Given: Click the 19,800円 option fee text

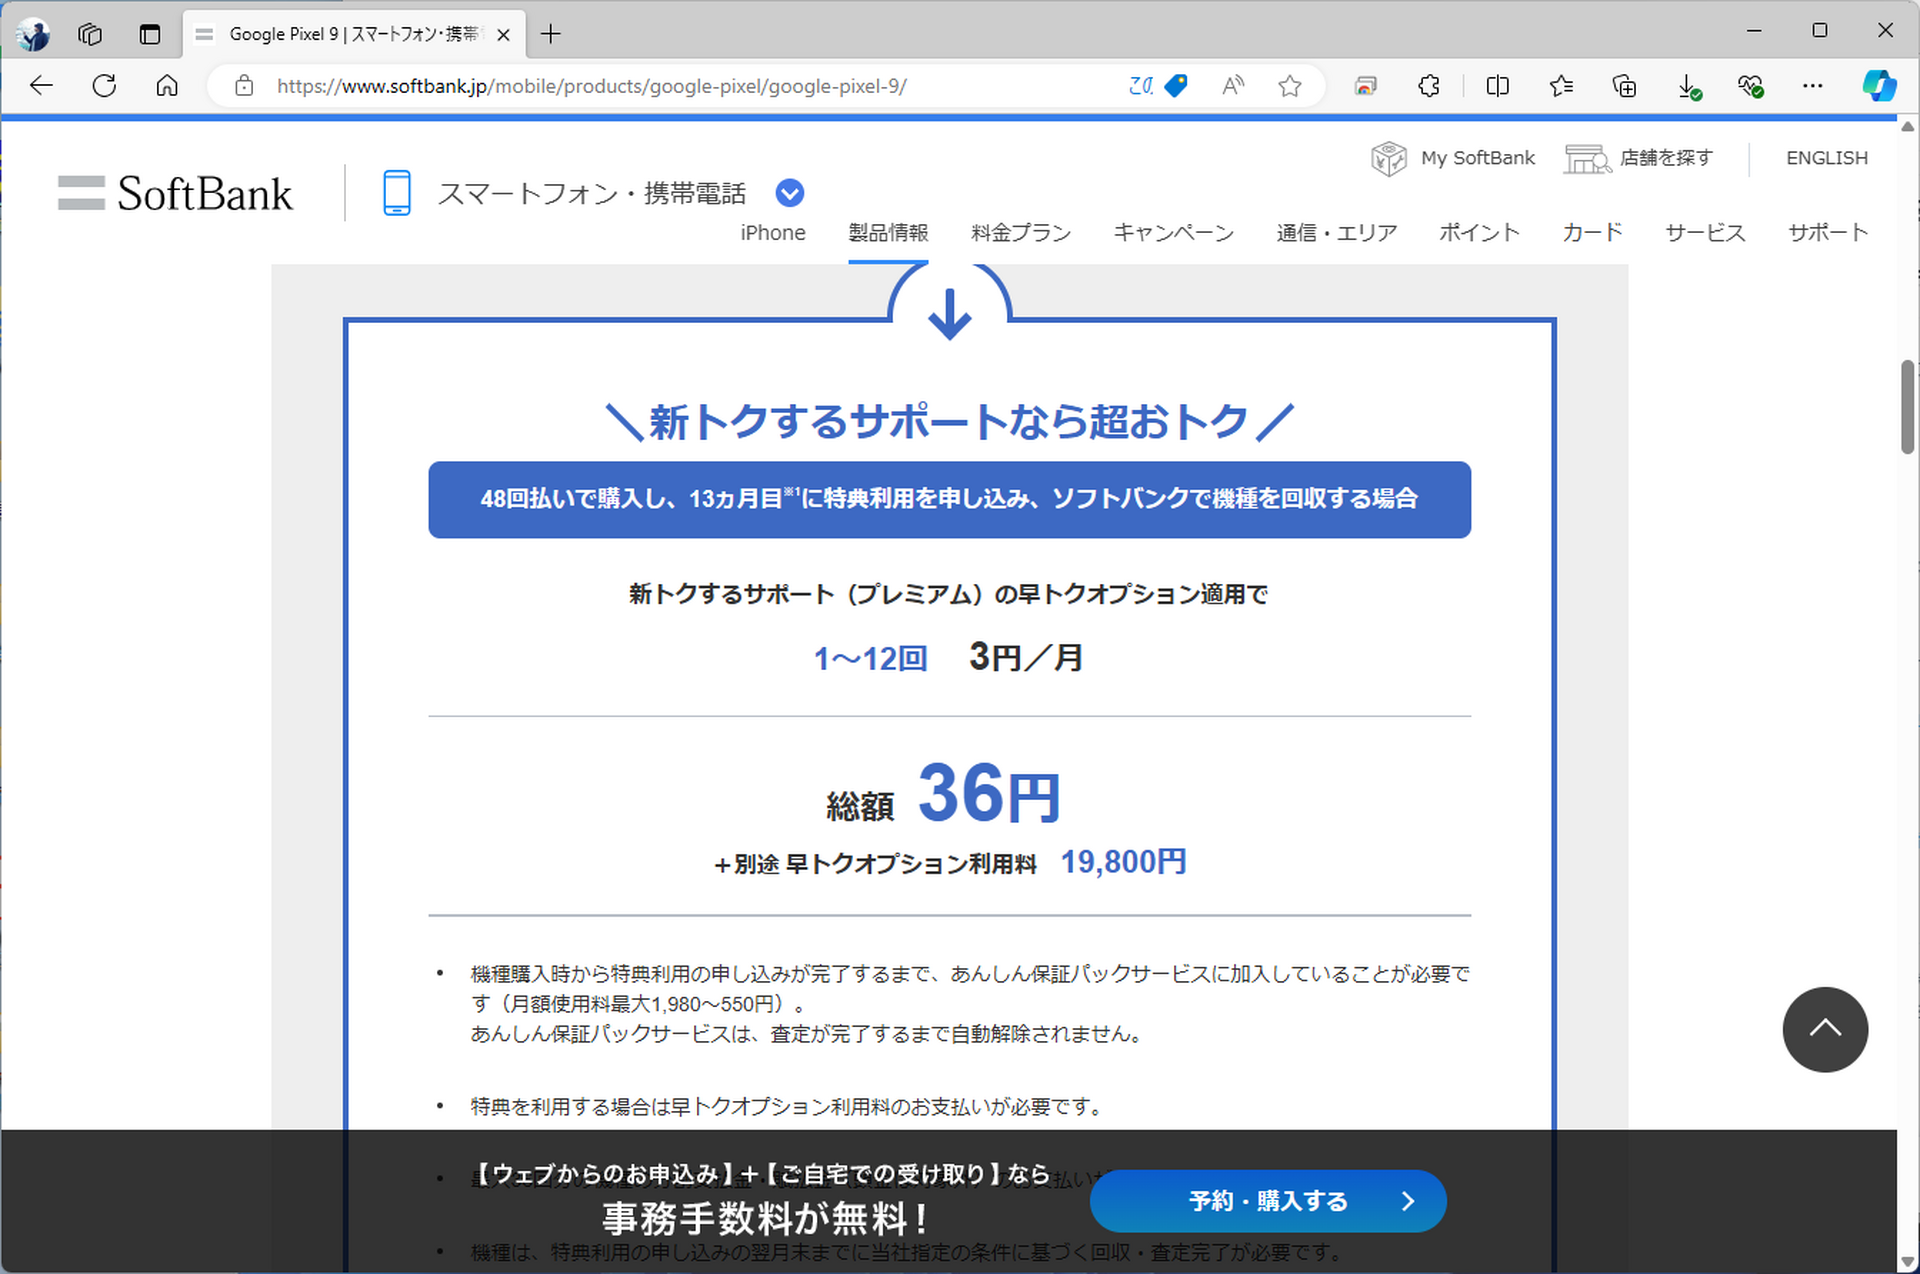Looking at the screenshot, I should pyautogui.click(x=1123, y=862).
